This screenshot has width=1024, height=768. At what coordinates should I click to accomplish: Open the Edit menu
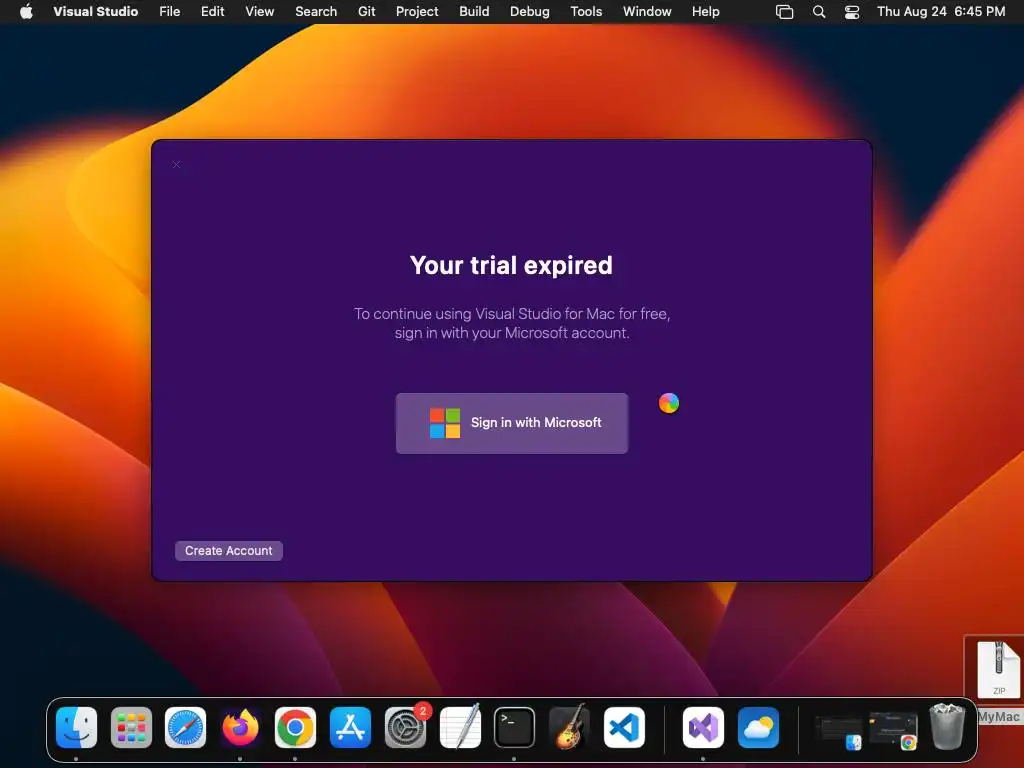point(212,11)
